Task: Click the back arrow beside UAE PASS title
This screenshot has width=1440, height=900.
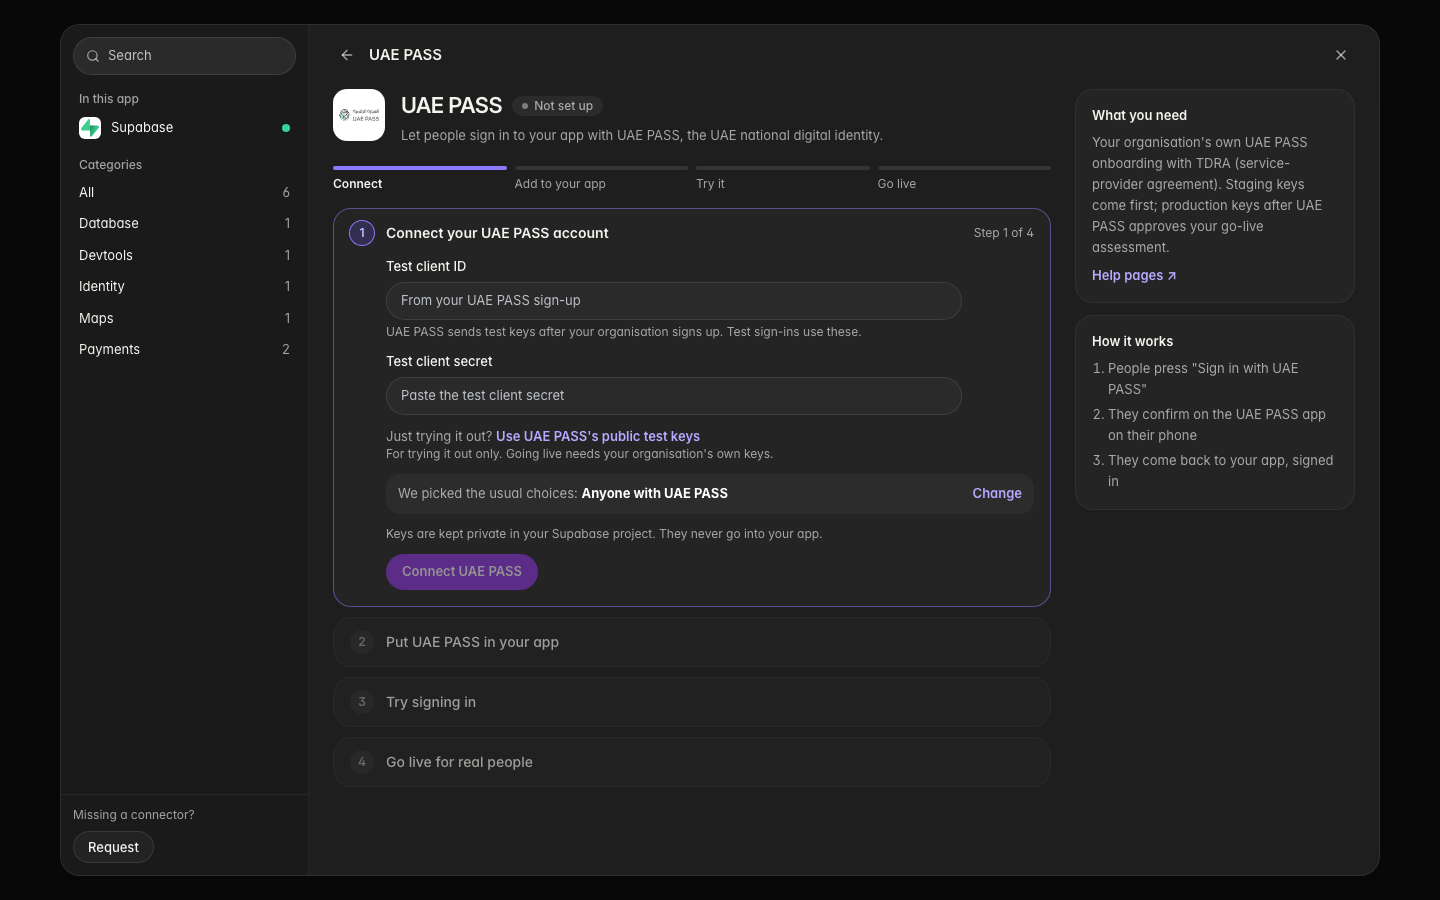Action: (347, 55)
